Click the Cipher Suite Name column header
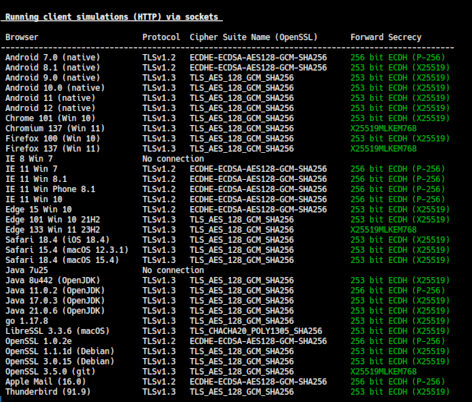Viewport: 472px width, 402px height. coord(254,37)
